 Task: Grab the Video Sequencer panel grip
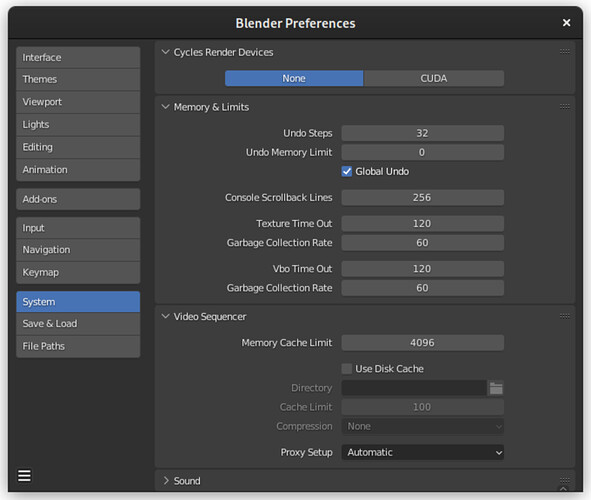[564, 316]
